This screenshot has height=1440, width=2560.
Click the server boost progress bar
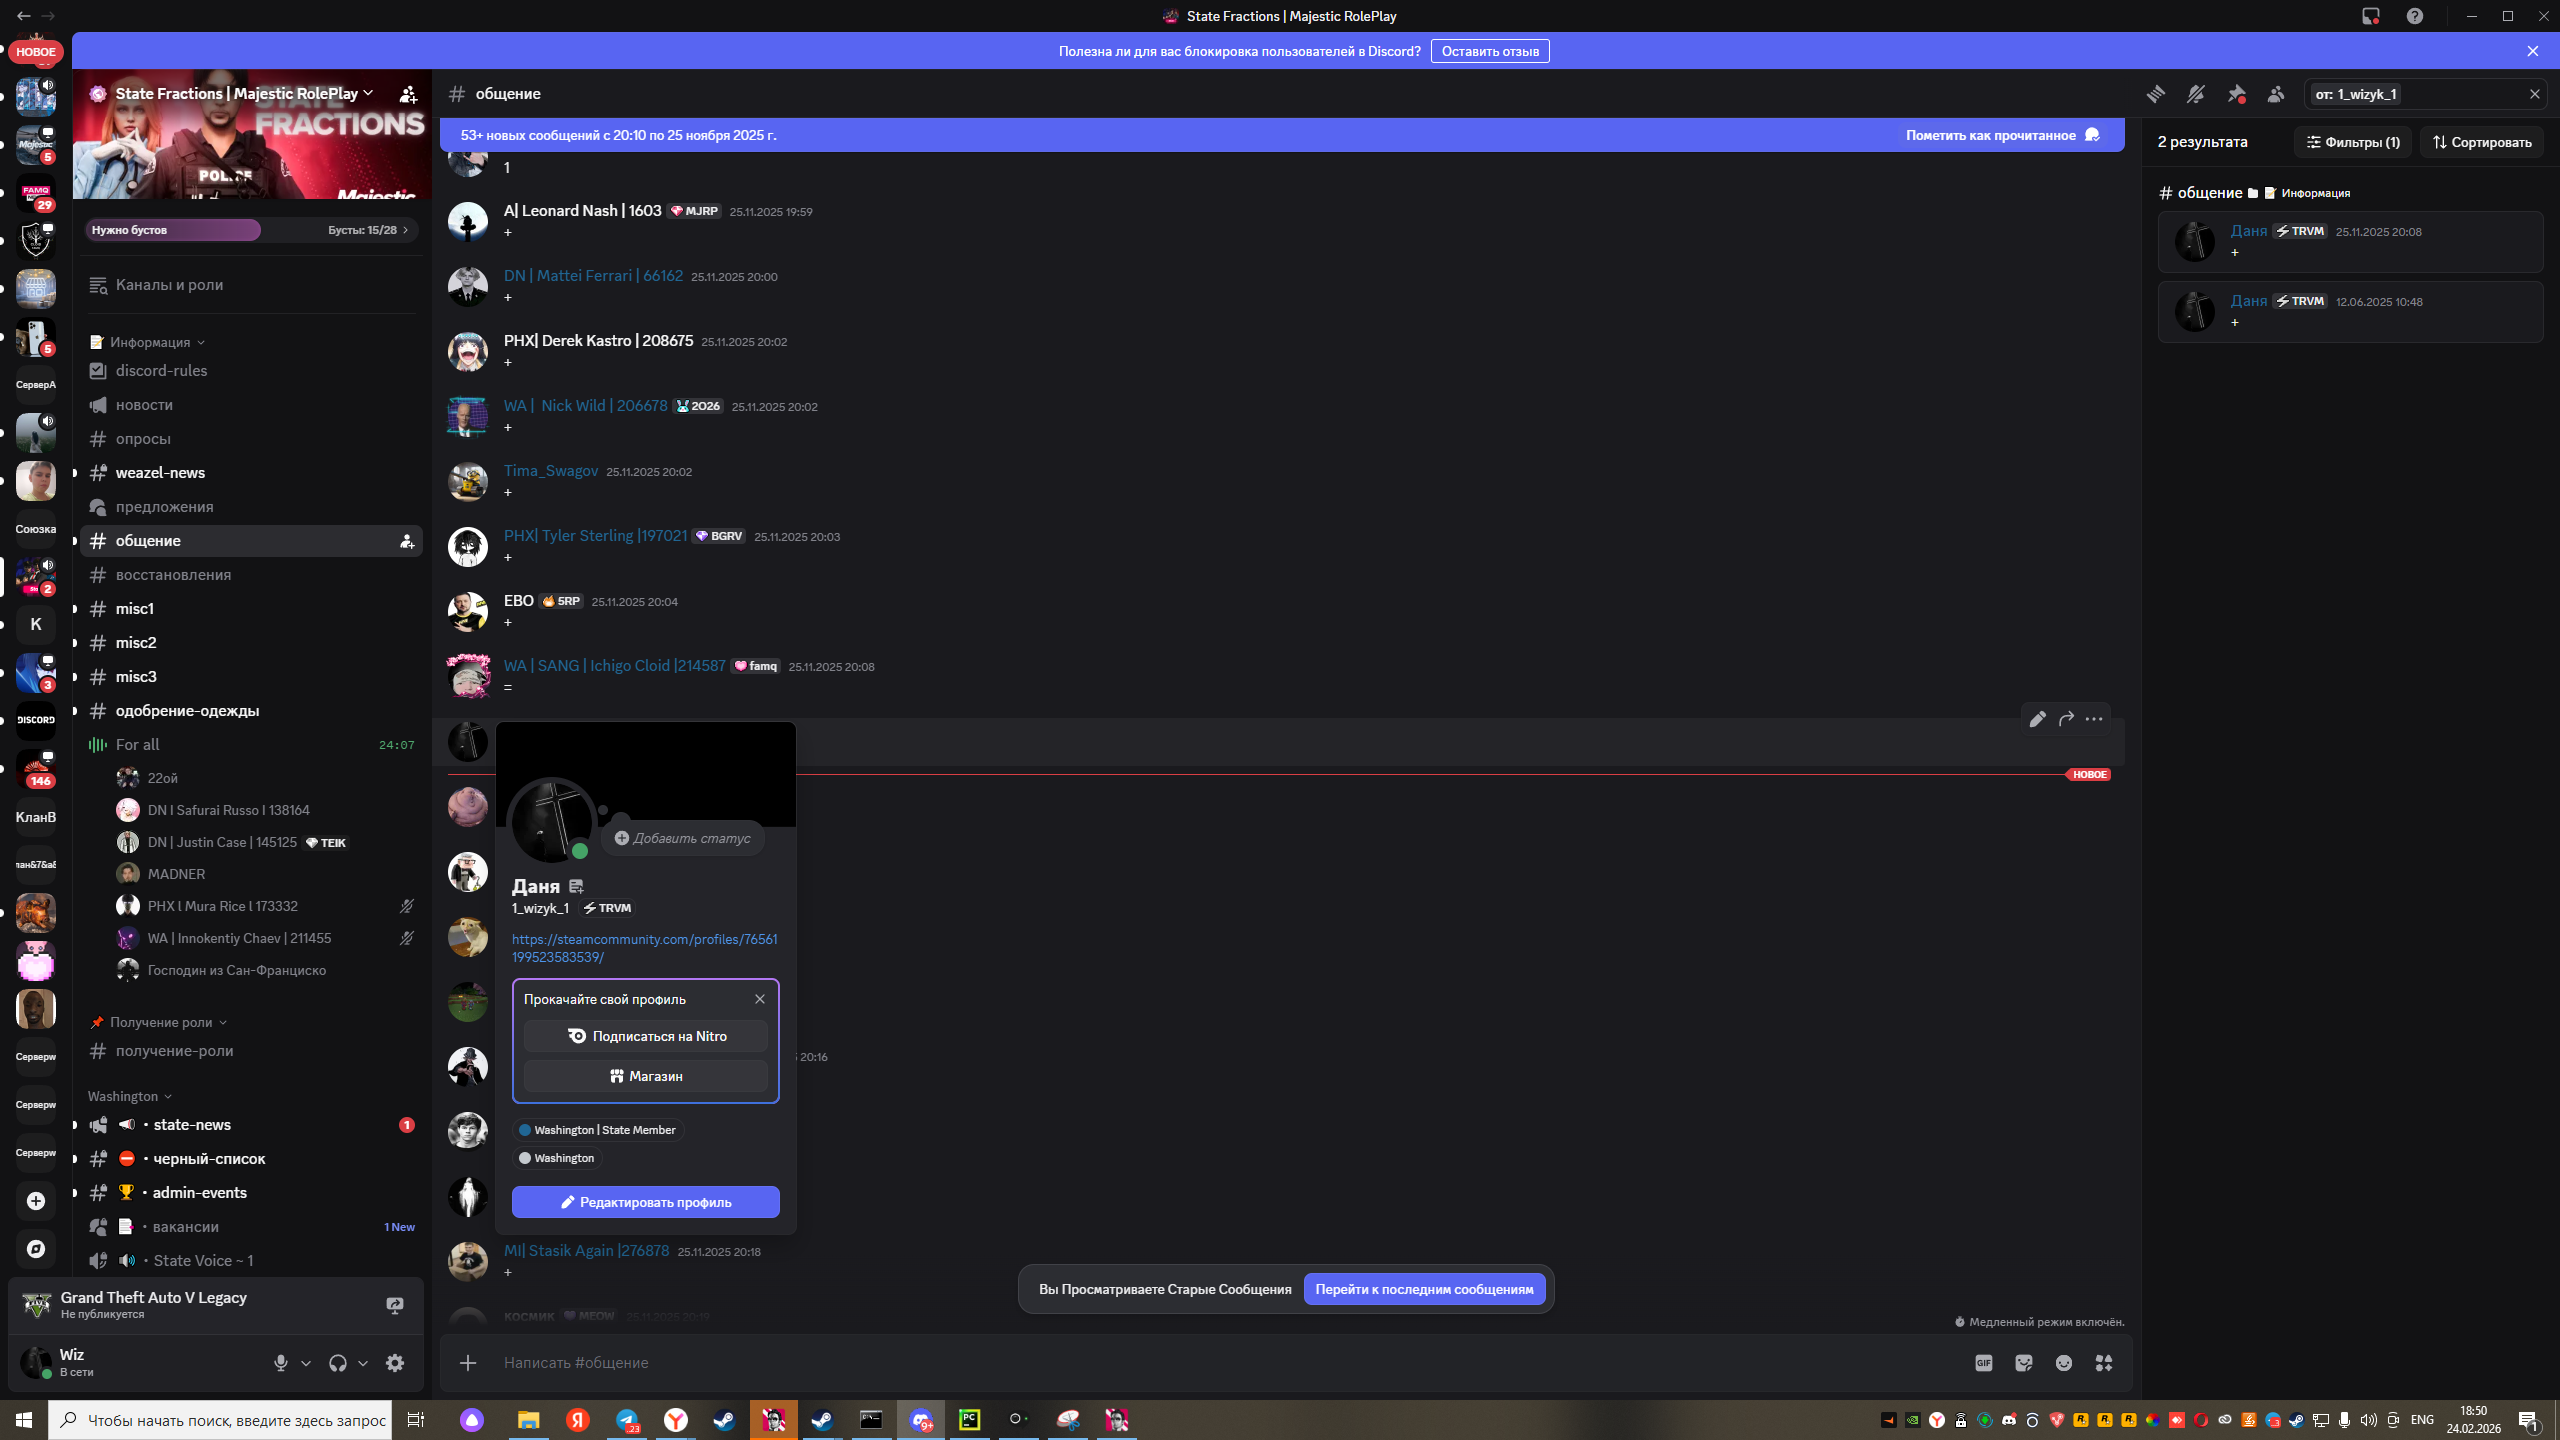point(250,230)
